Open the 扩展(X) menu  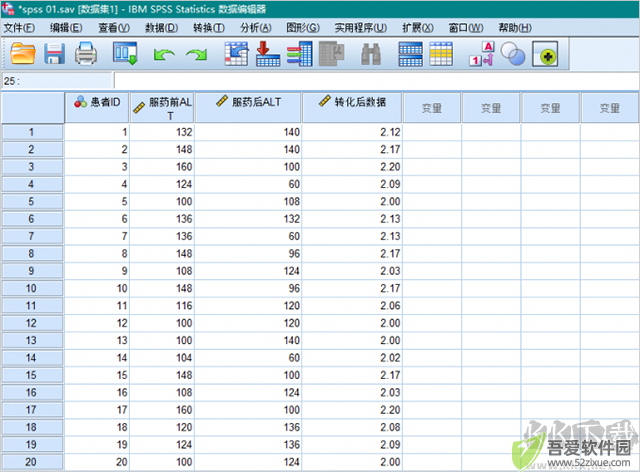[418, 28]
